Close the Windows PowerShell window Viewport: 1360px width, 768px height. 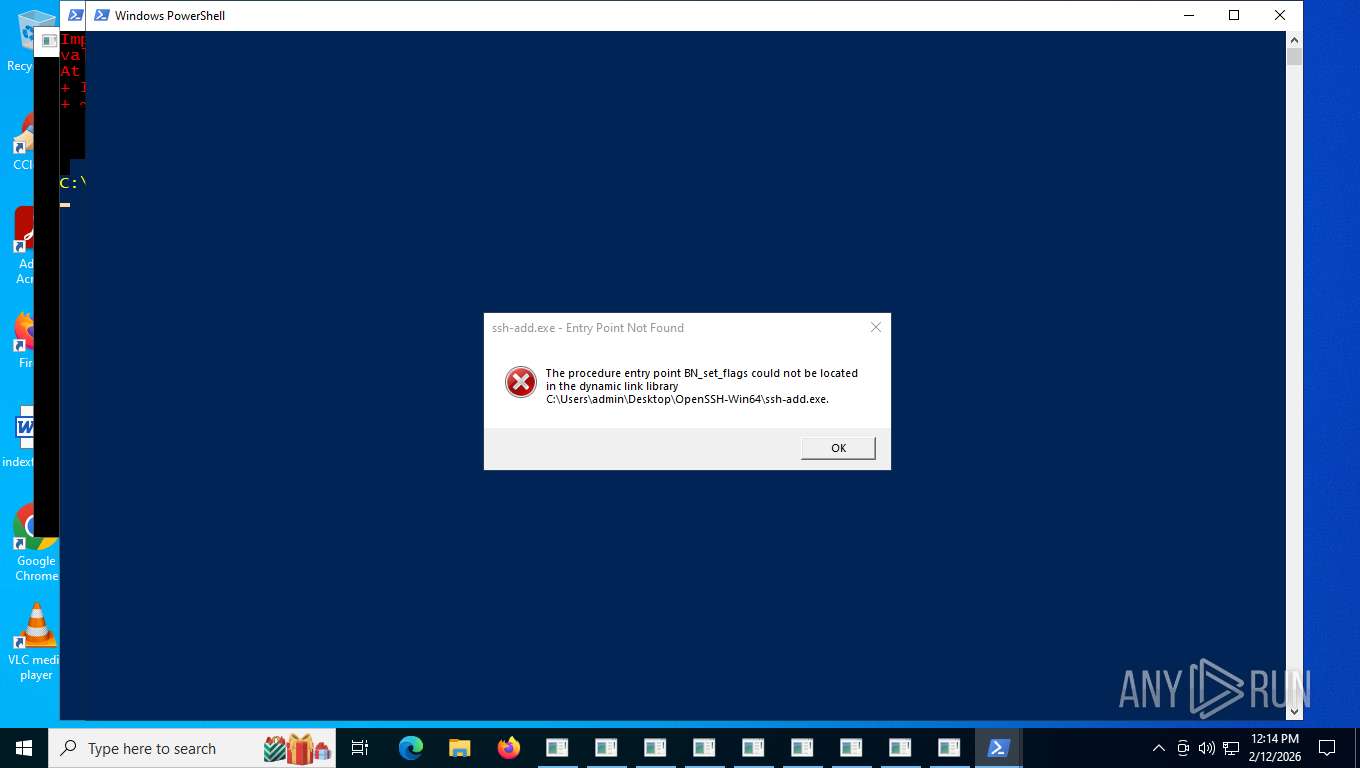pos(1279,15)
